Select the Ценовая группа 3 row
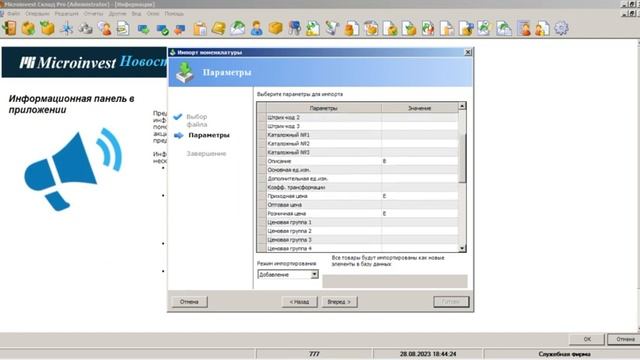 pos(362,240)
